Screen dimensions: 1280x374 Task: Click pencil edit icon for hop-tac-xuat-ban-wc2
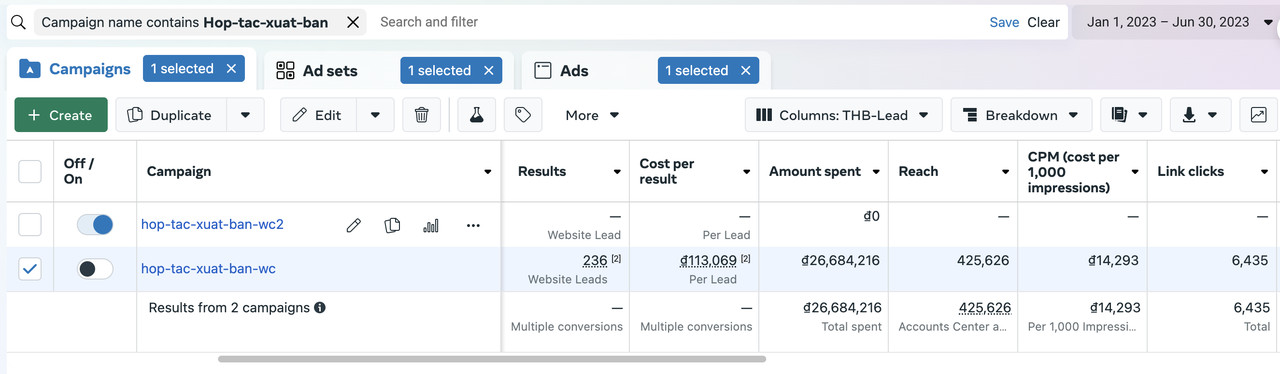pyautogui.click(x=353, y=226)
